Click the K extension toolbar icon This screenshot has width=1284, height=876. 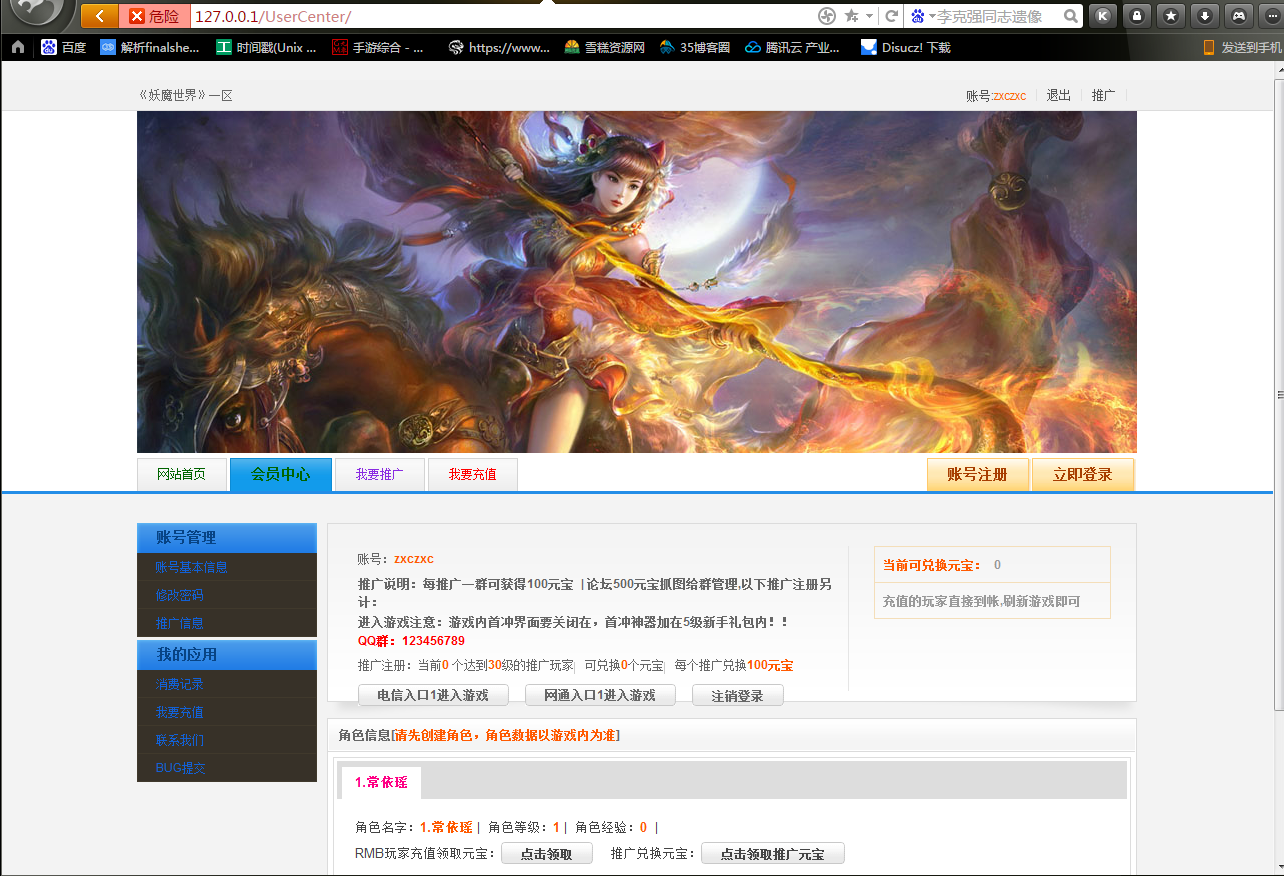tap(1102, 16)
